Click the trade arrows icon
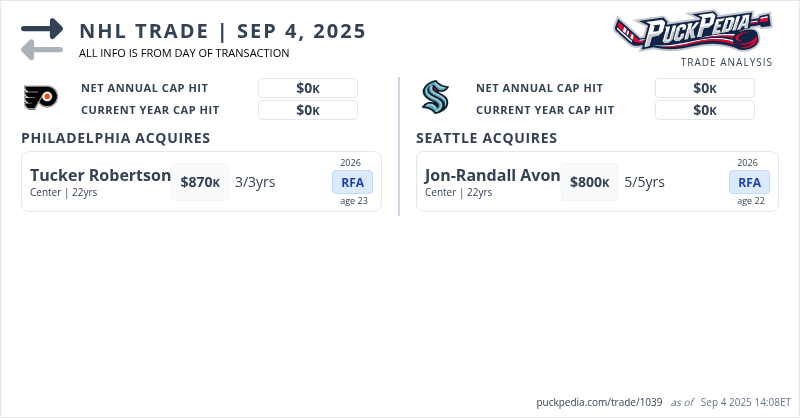The width and height of the screenshot is (800, 418). pyautogui.click(x=42, y=38)
